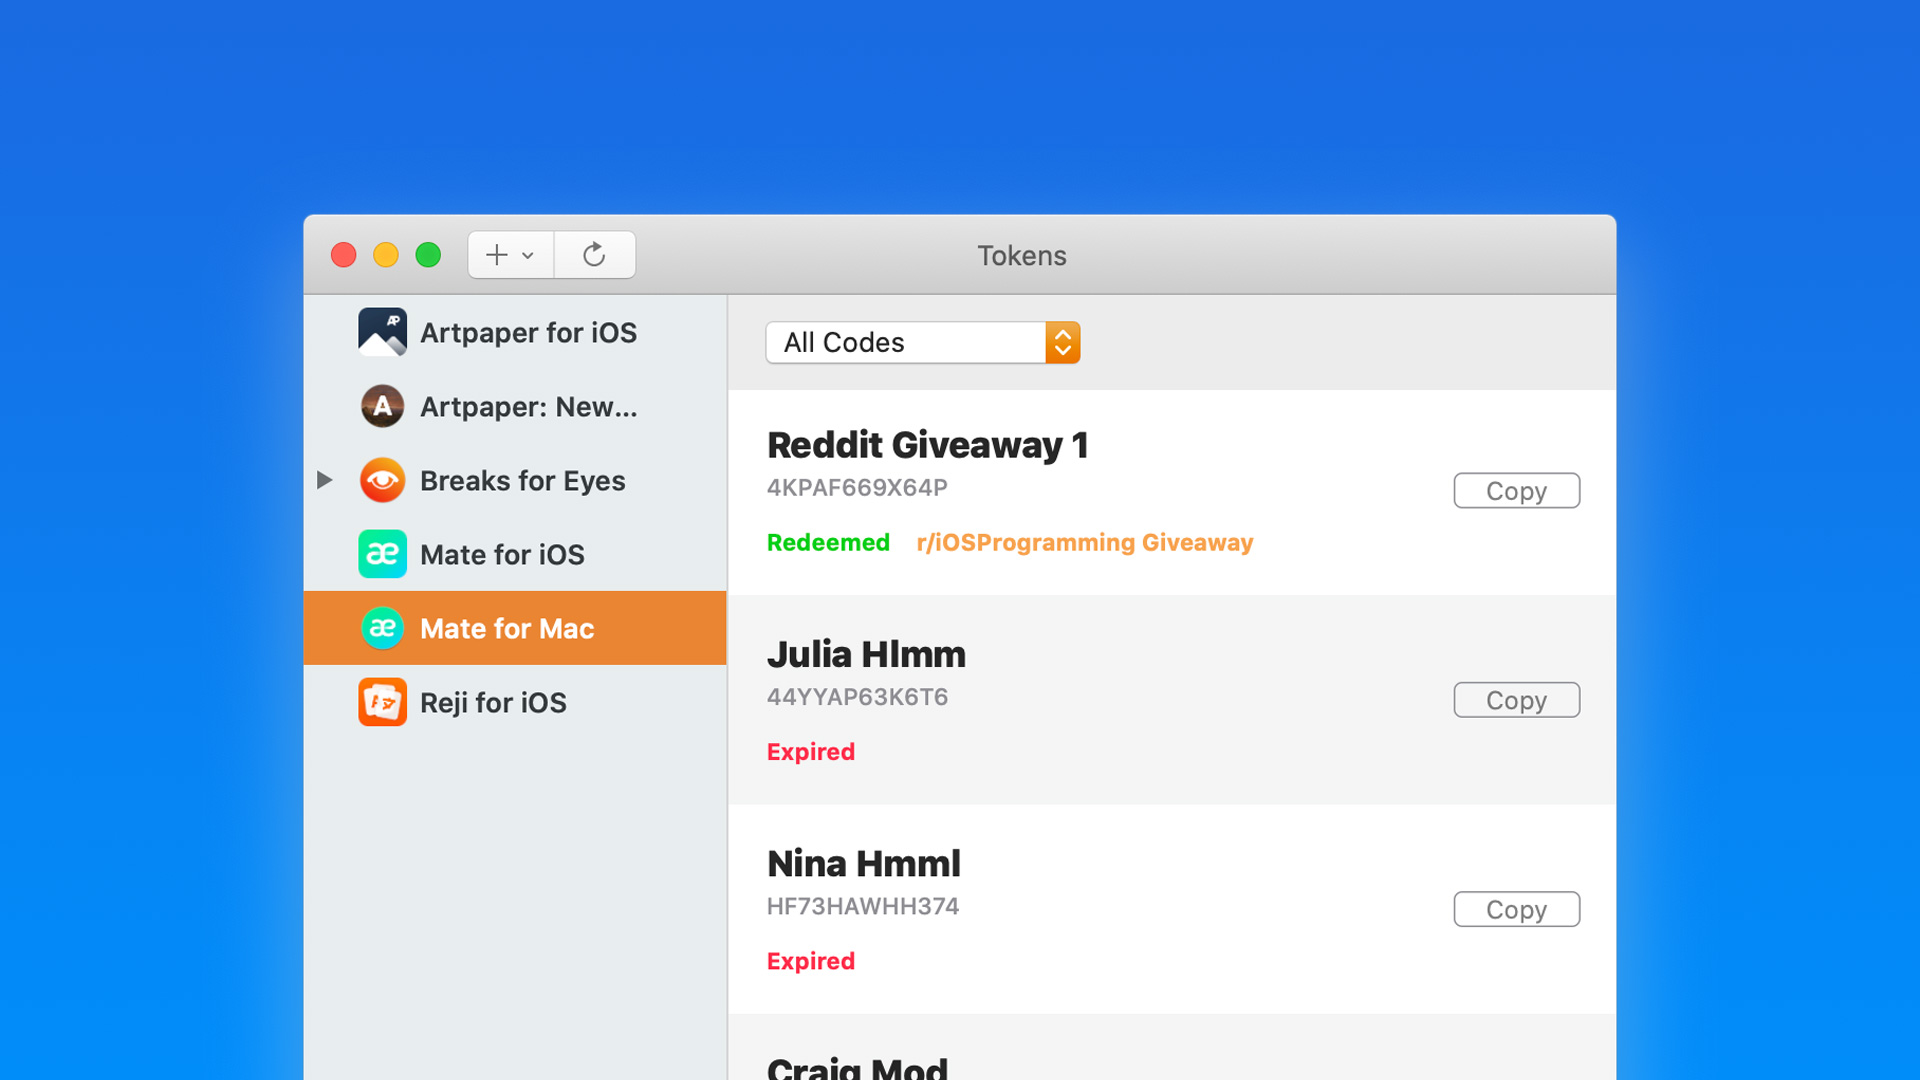Viewport: 1920px width, 1080px height.
Task: Copy code for Julia Hlmm
Action: 1516,699
